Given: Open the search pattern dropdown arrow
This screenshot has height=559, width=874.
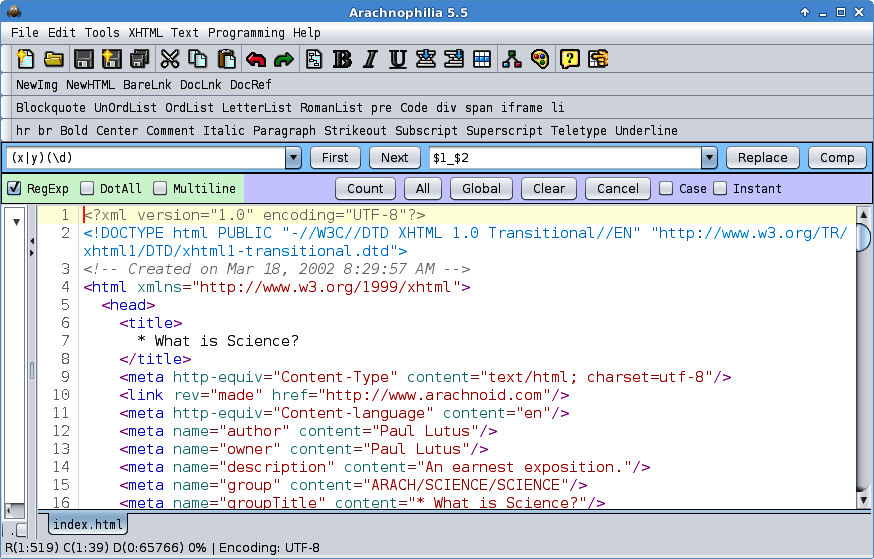Looking at the screenshot, I should 293,158.
